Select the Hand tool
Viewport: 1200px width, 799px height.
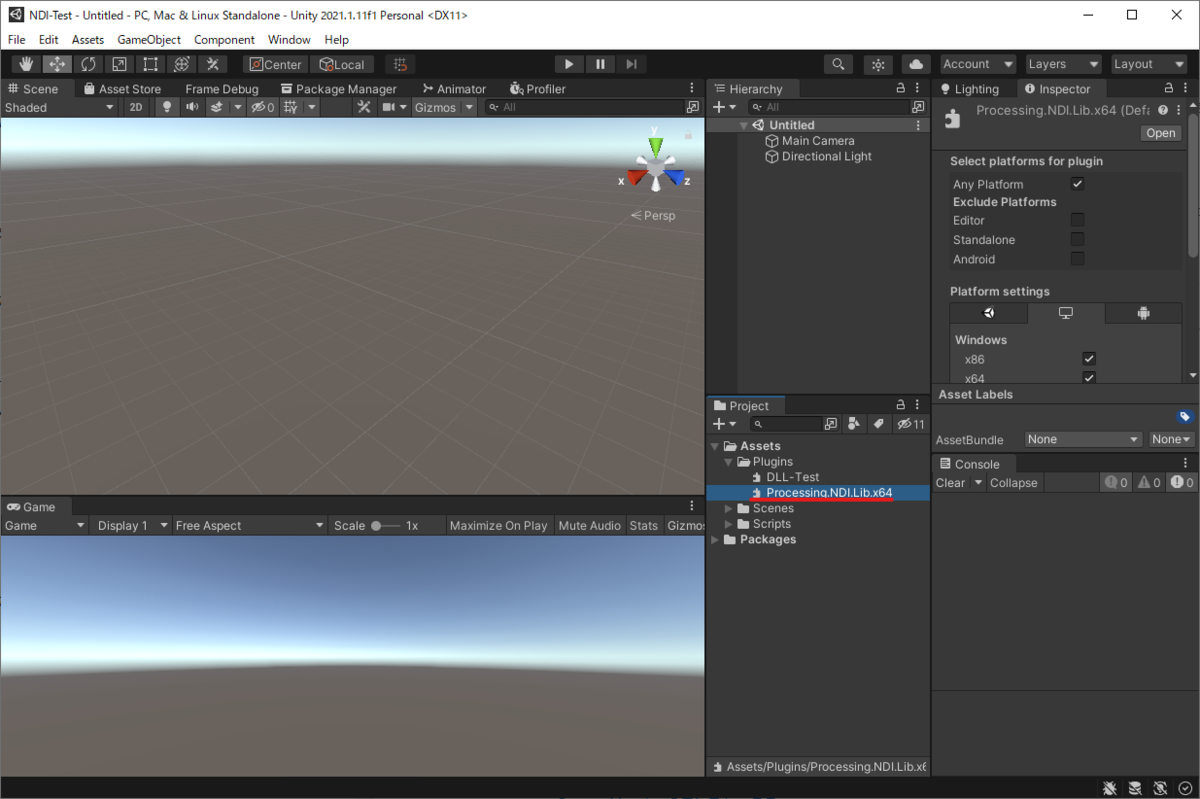pyautogui.click(x=26, y=64)
